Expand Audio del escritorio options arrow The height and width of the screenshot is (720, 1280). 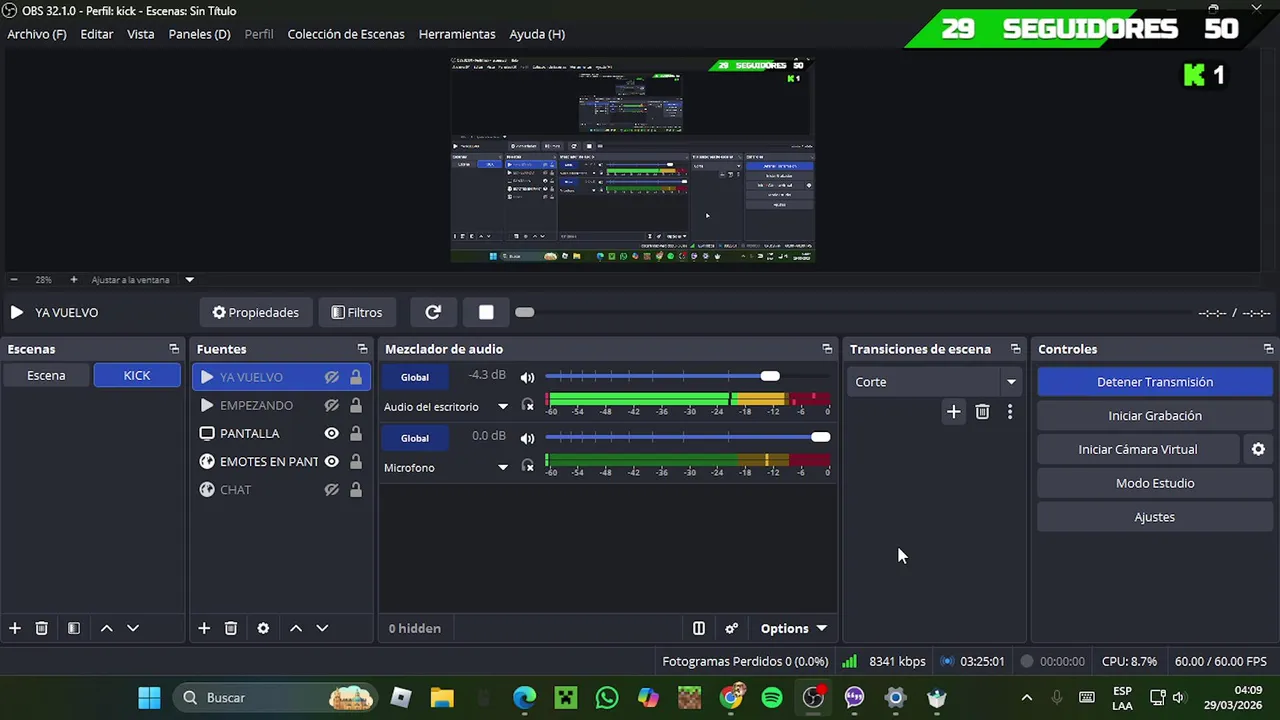point(503,407)
